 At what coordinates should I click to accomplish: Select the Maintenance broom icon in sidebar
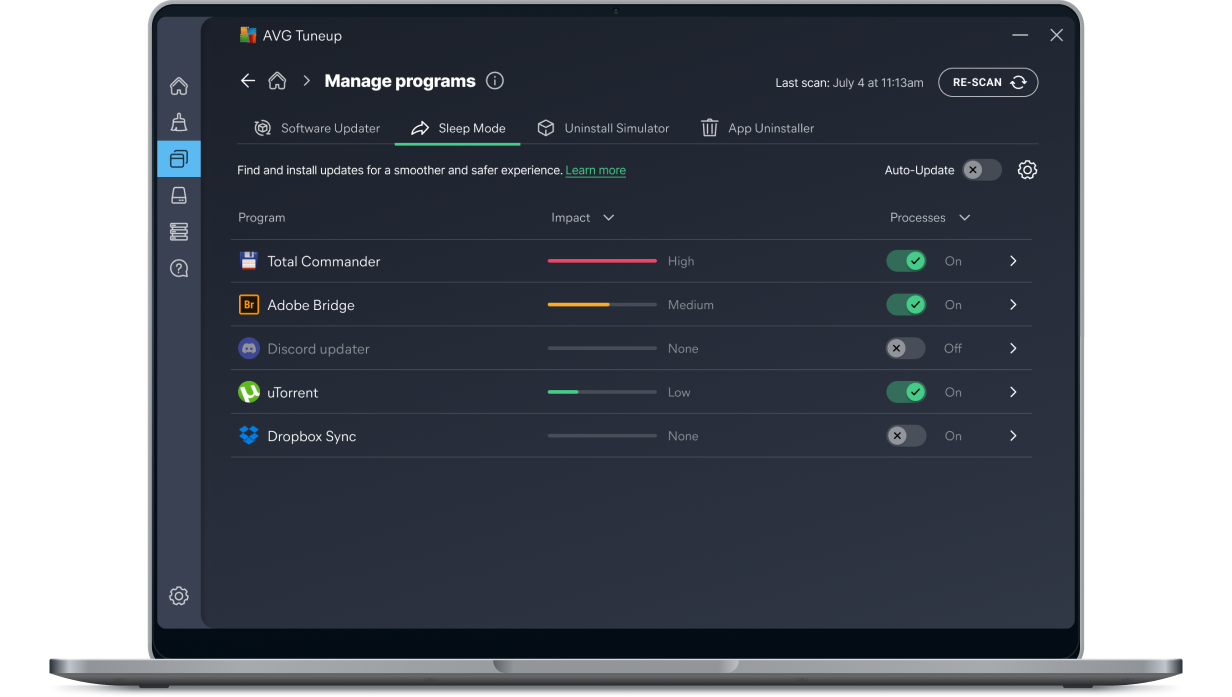point(179,122)
